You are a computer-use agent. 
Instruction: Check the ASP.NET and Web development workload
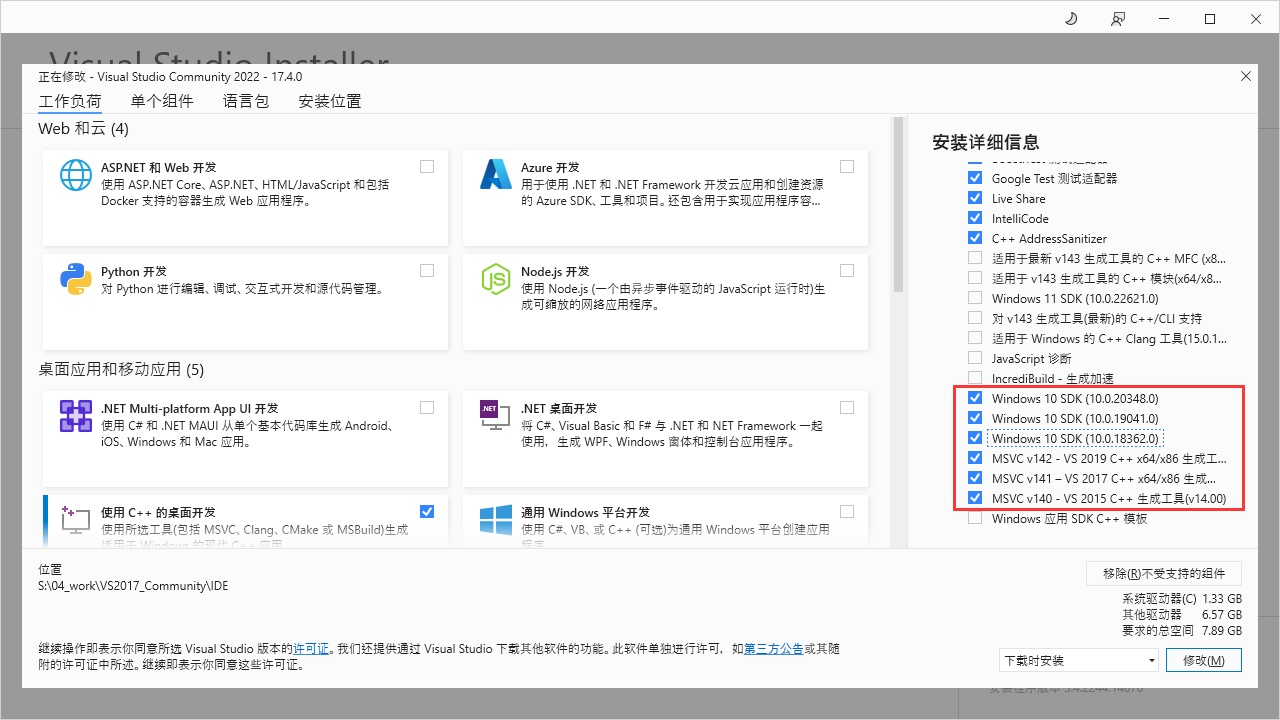pos(427,166)
